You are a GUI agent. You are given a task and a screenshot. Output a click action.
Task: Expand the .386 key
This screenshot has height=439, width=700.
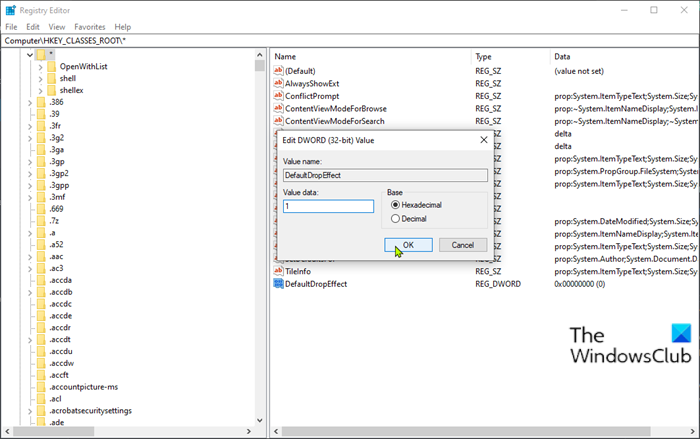coord(30,103)
